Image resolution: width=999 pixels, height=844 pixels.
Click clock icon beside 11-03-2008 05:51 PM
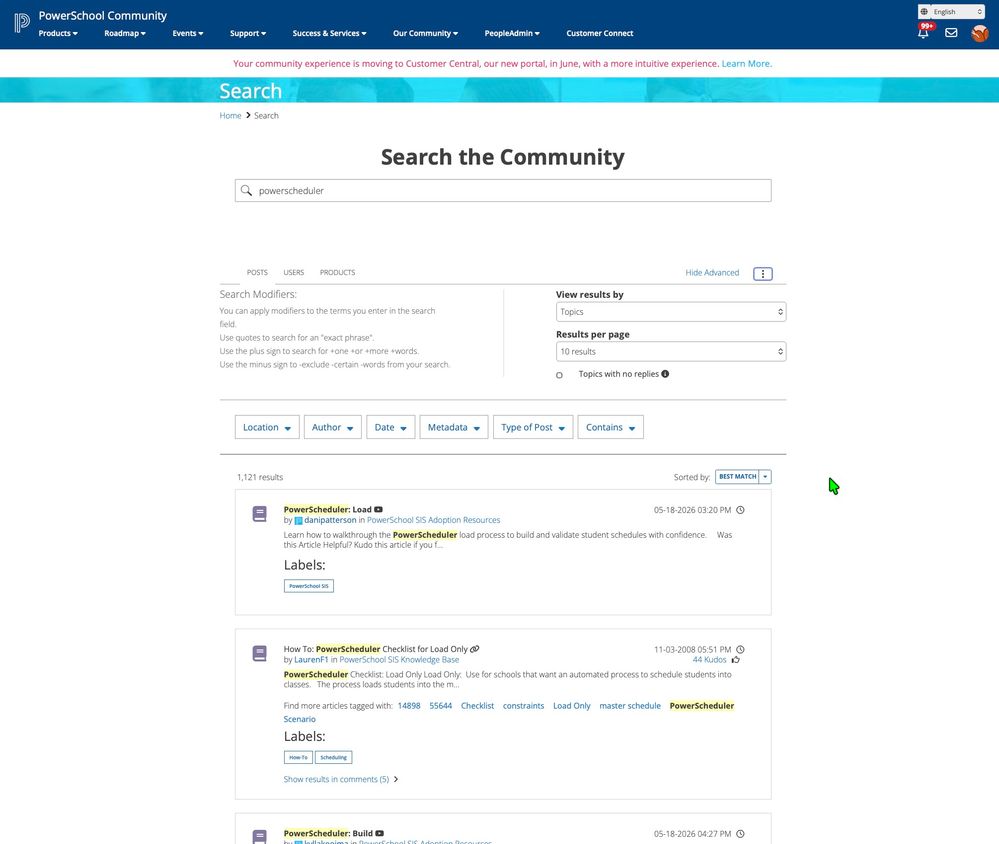[740, 650]
